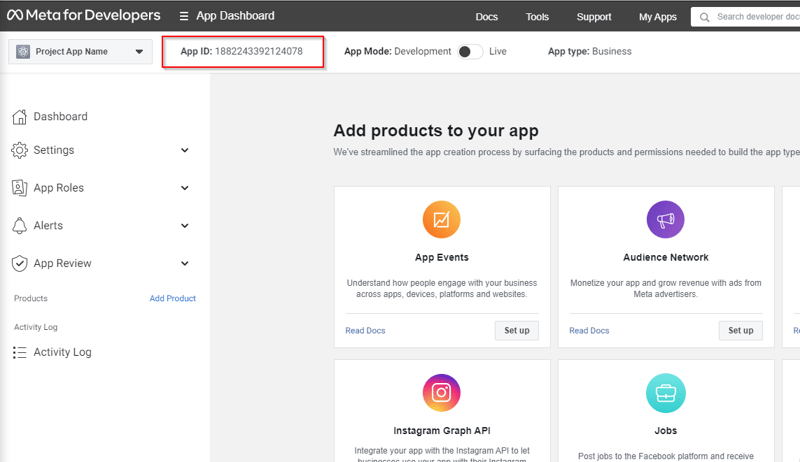The image size is (800, 462).
Task: Expand the App Review chevron
Action: click(185, 264)
